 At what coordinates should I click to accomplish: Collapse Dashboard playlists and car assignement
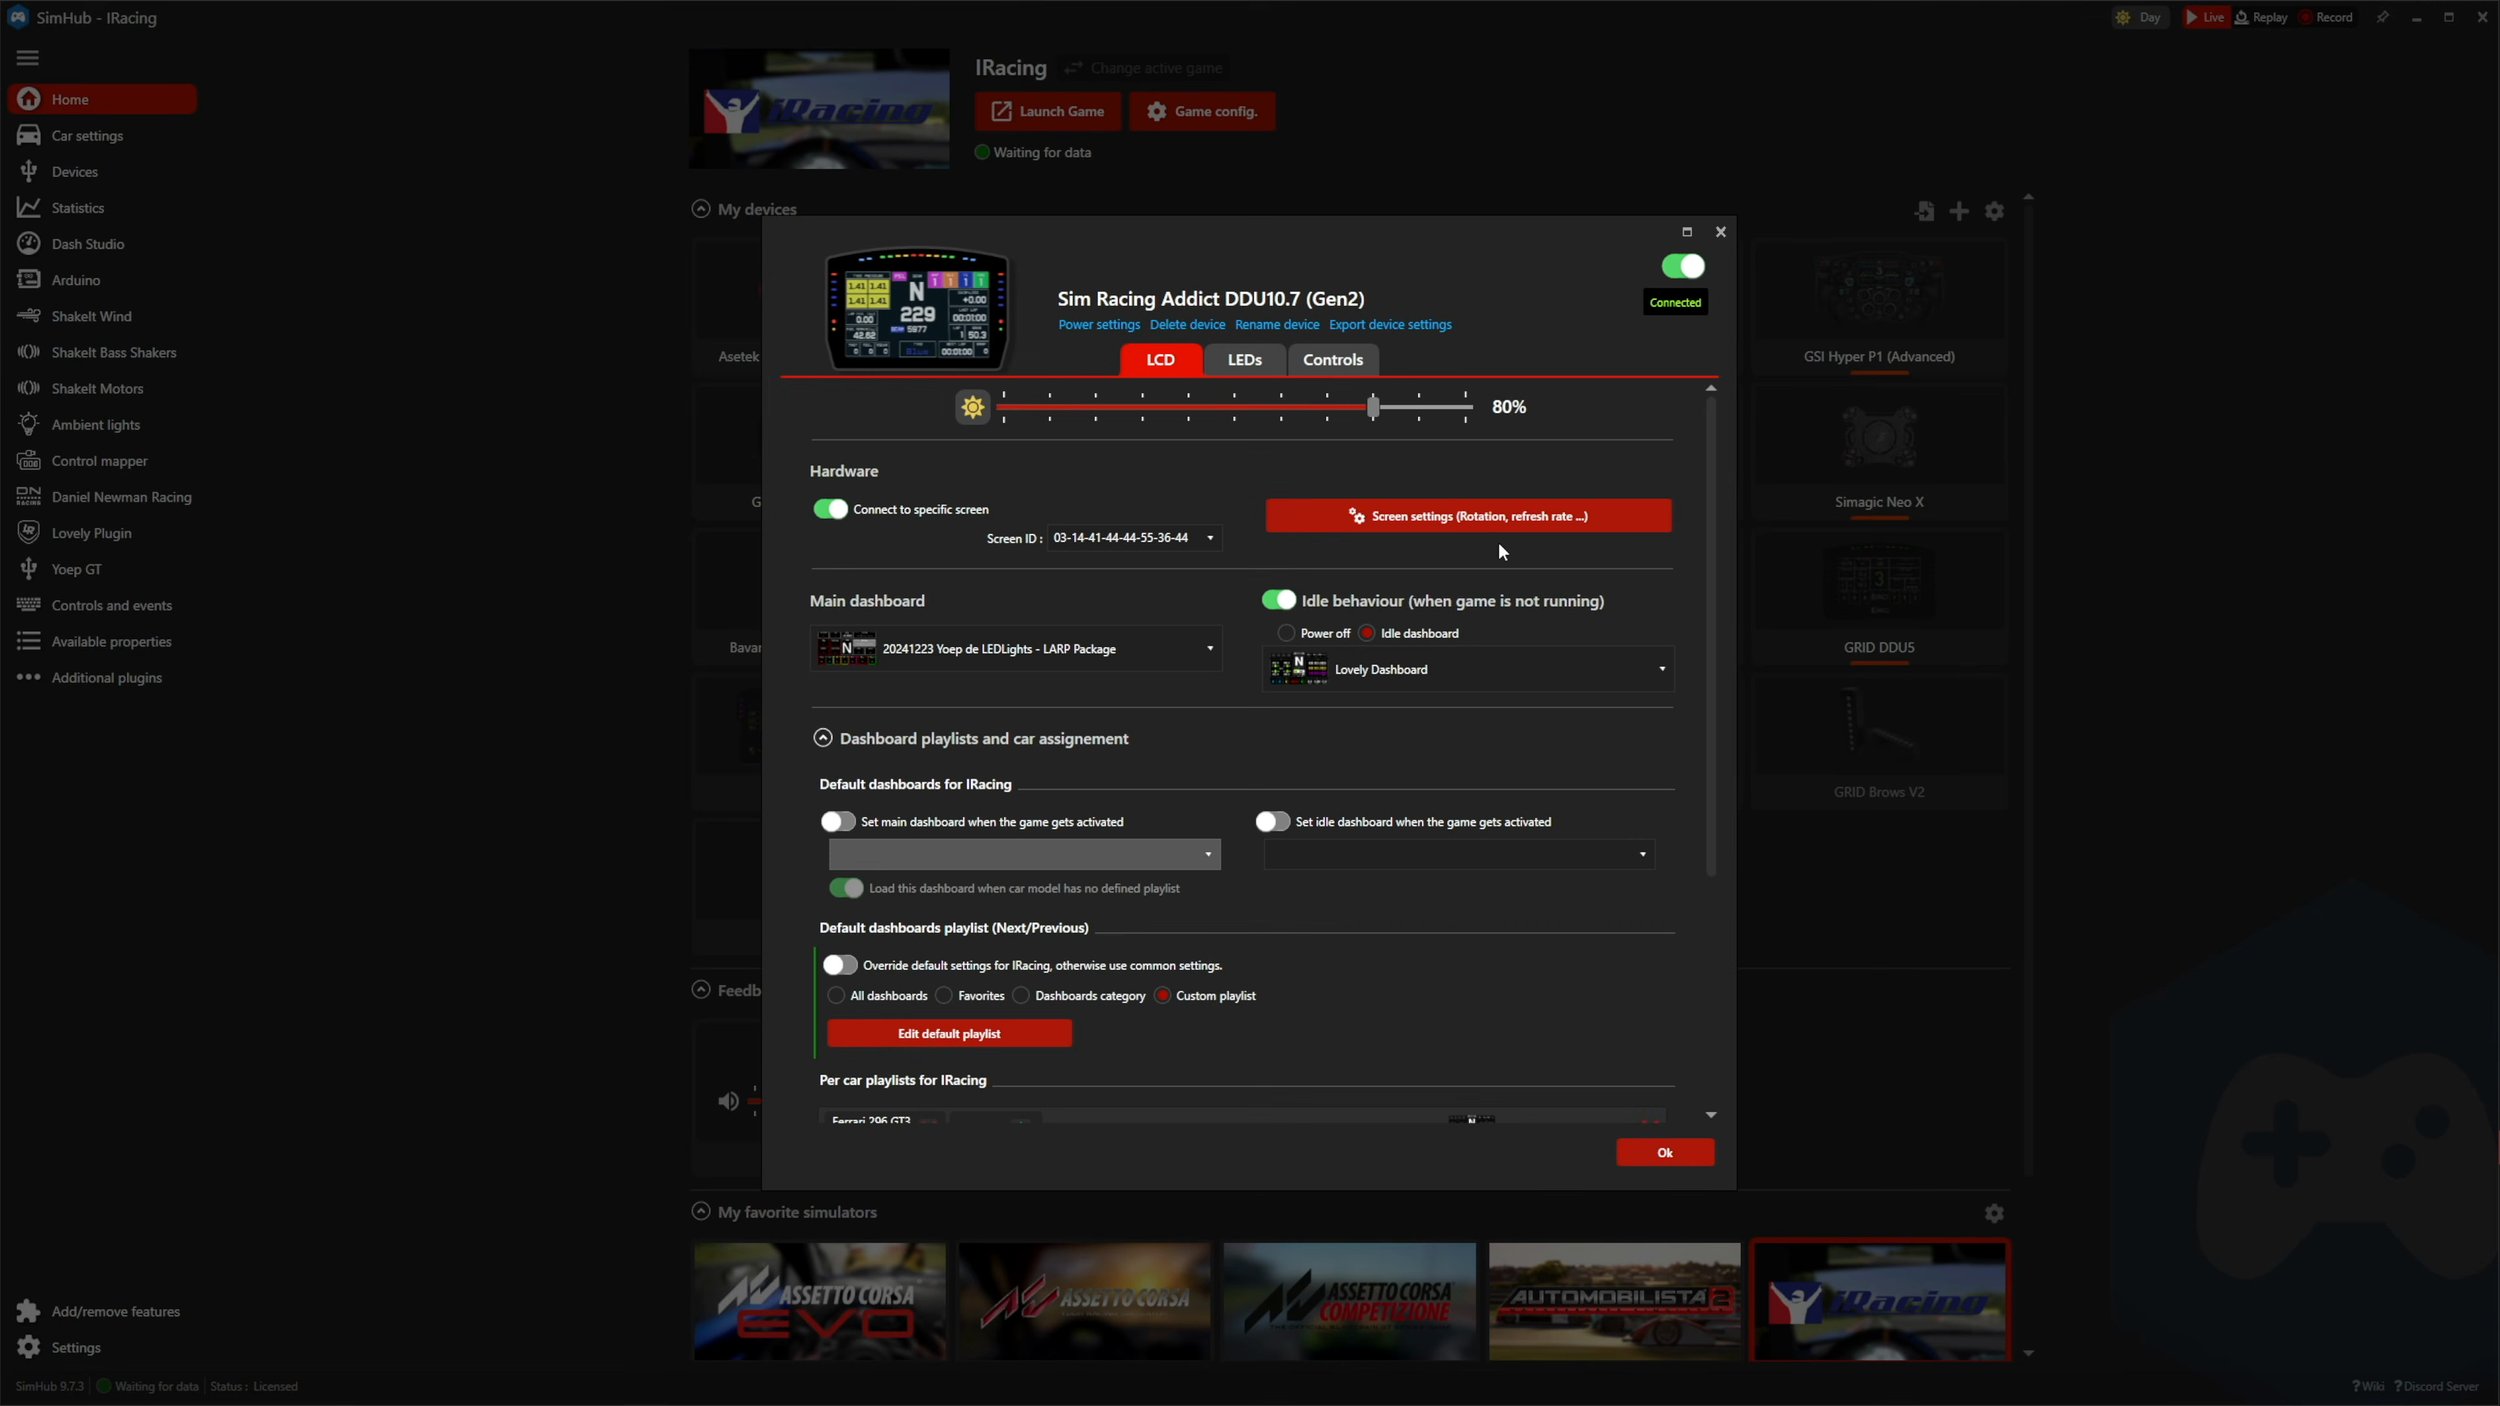822,738
